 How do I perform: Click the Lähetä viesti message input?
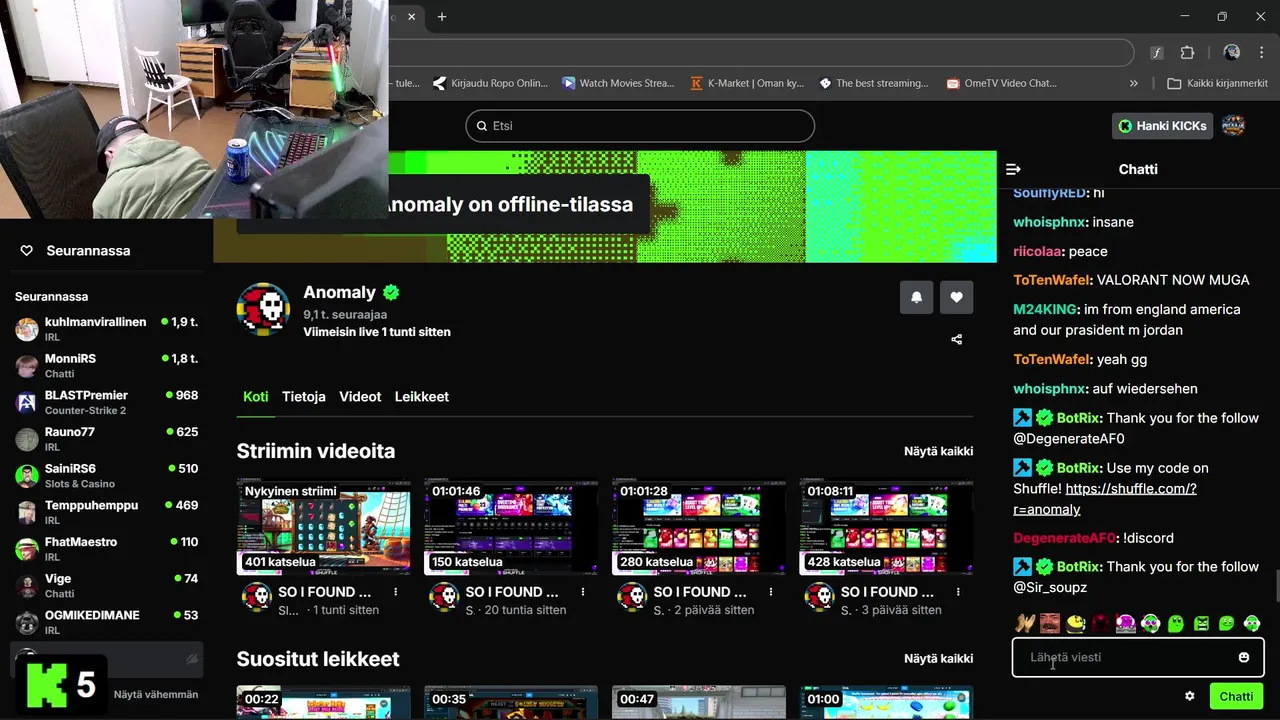click(x=1138, y=657)
